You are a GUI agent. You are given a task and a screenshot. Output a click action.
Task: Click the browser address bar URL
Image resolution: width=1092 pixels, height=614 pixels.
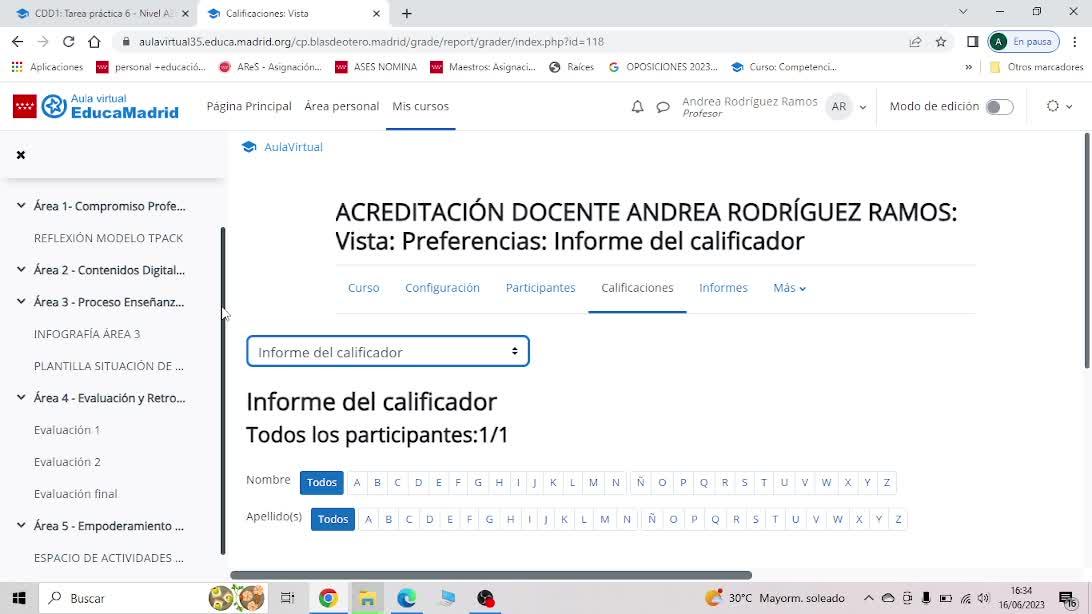[371, 42]
